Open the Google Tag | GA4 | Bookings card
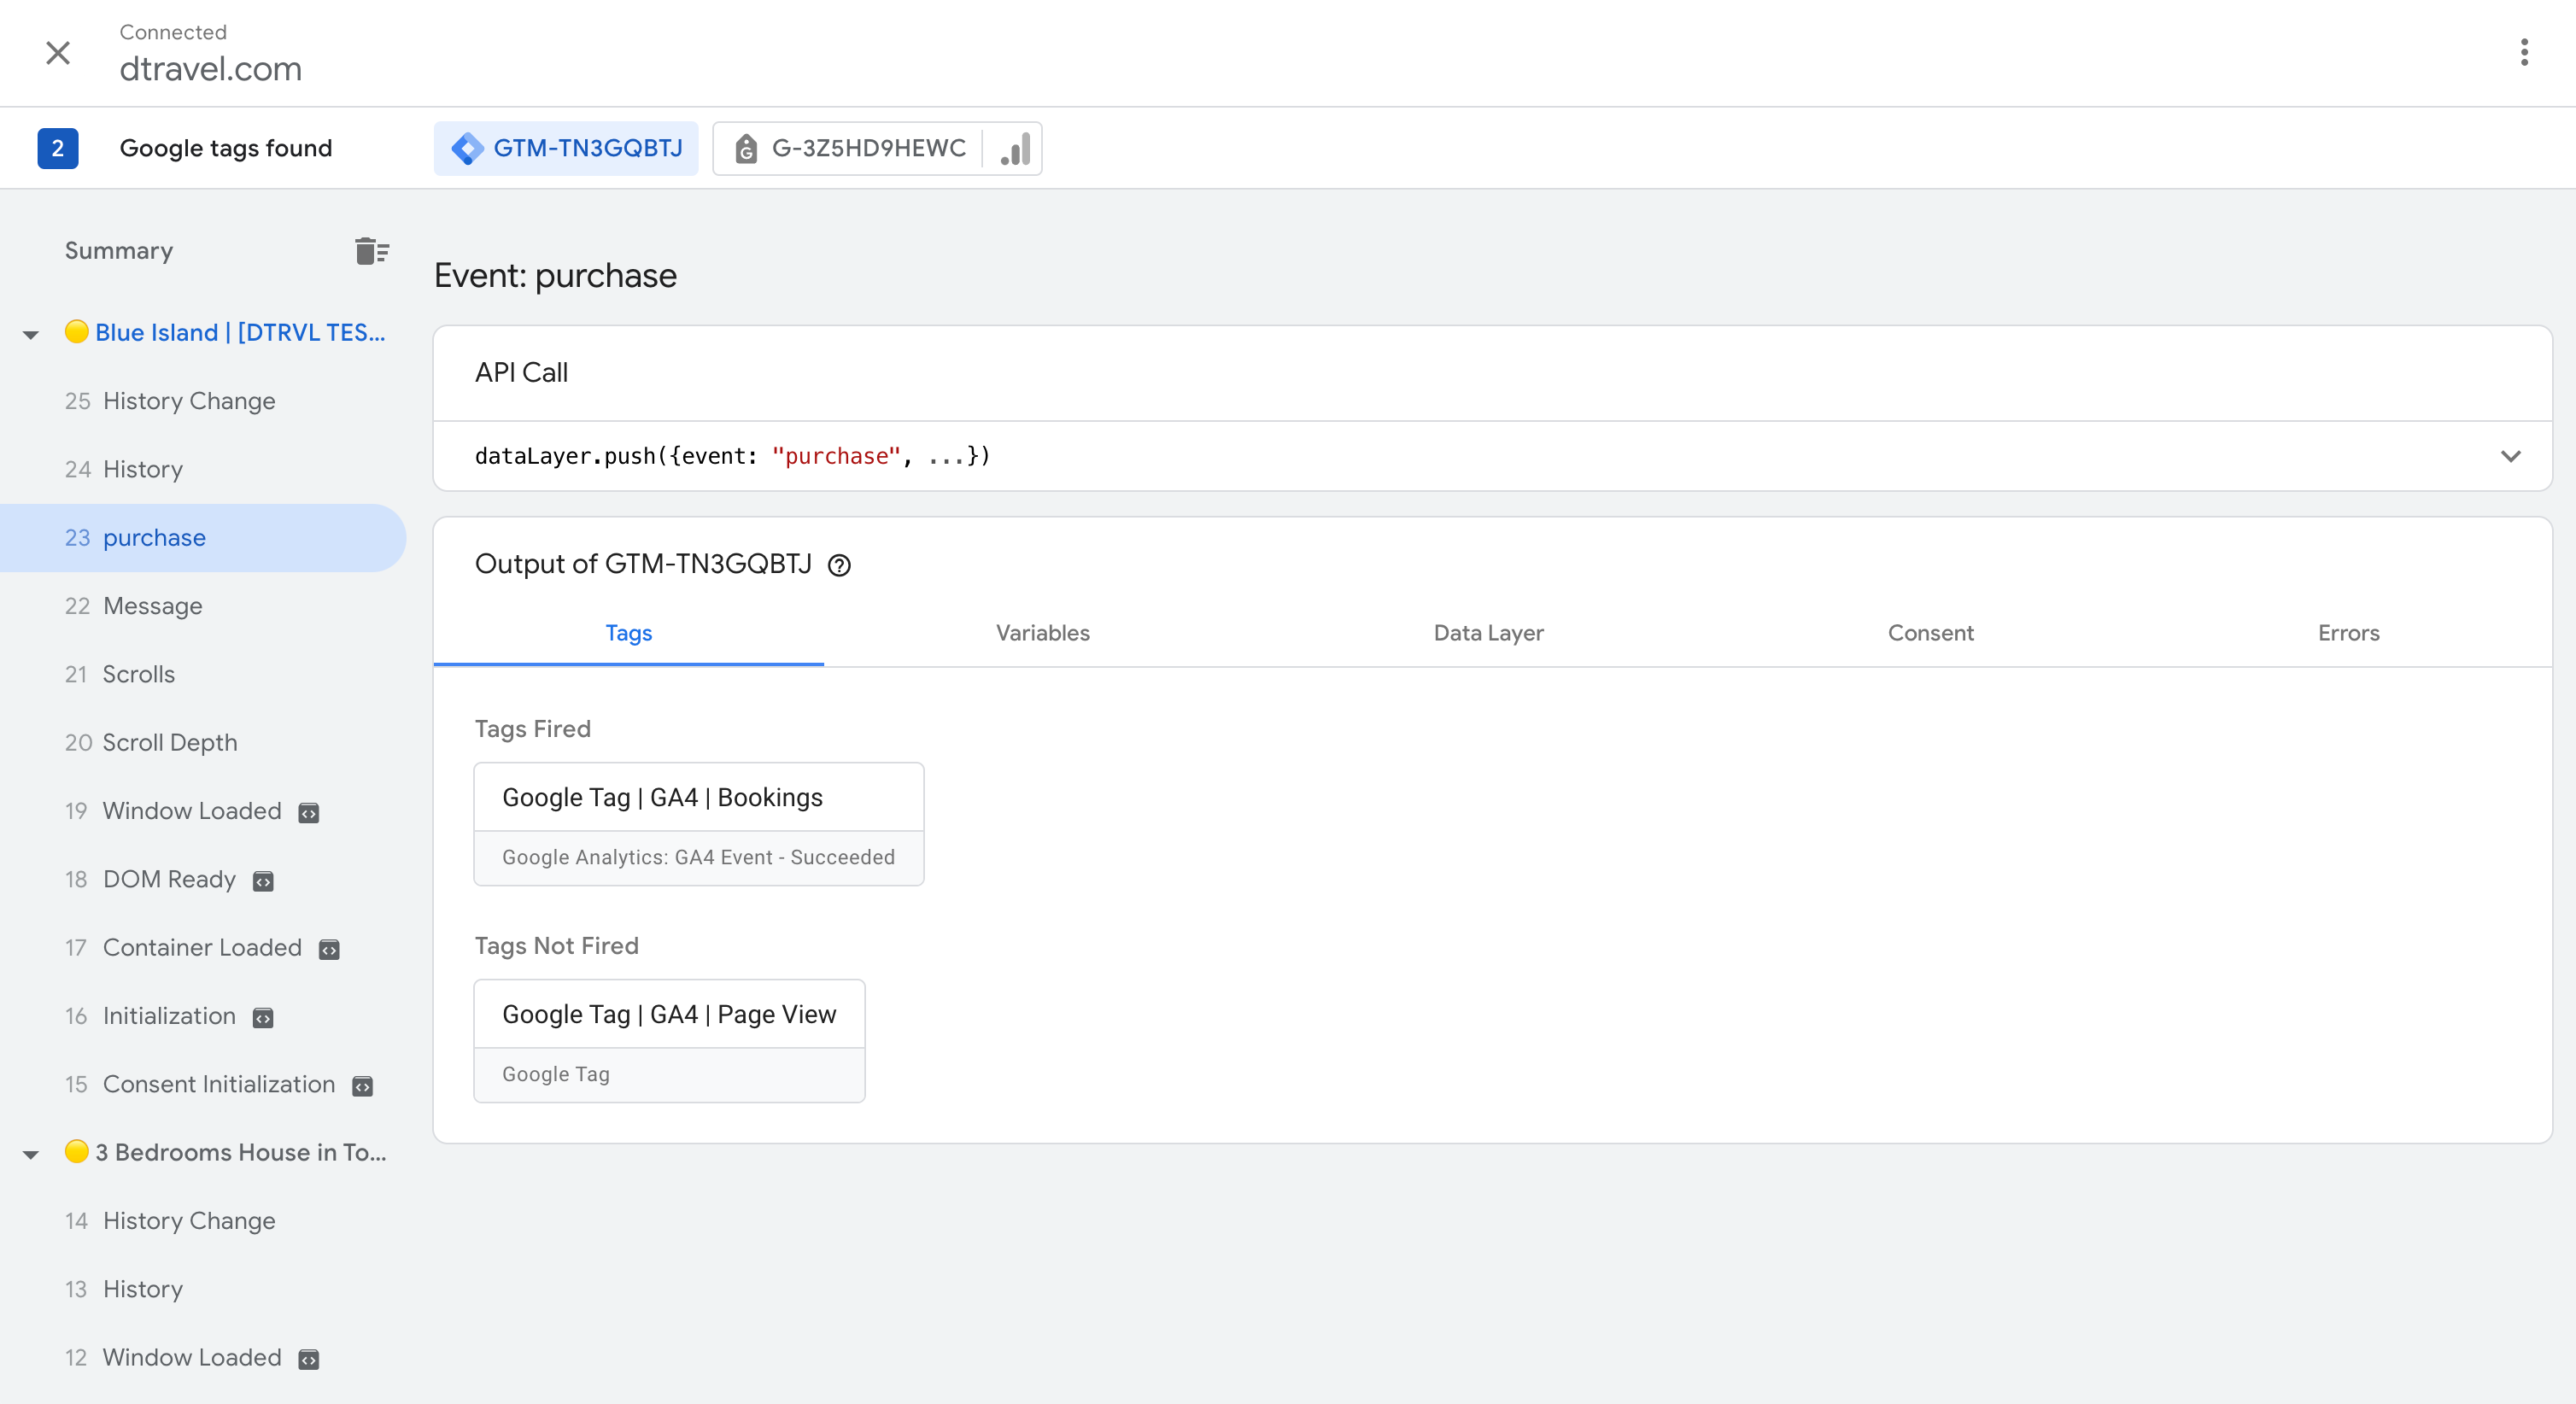This screenshot has width=2576, height=1404. click(x=699, y=824)
